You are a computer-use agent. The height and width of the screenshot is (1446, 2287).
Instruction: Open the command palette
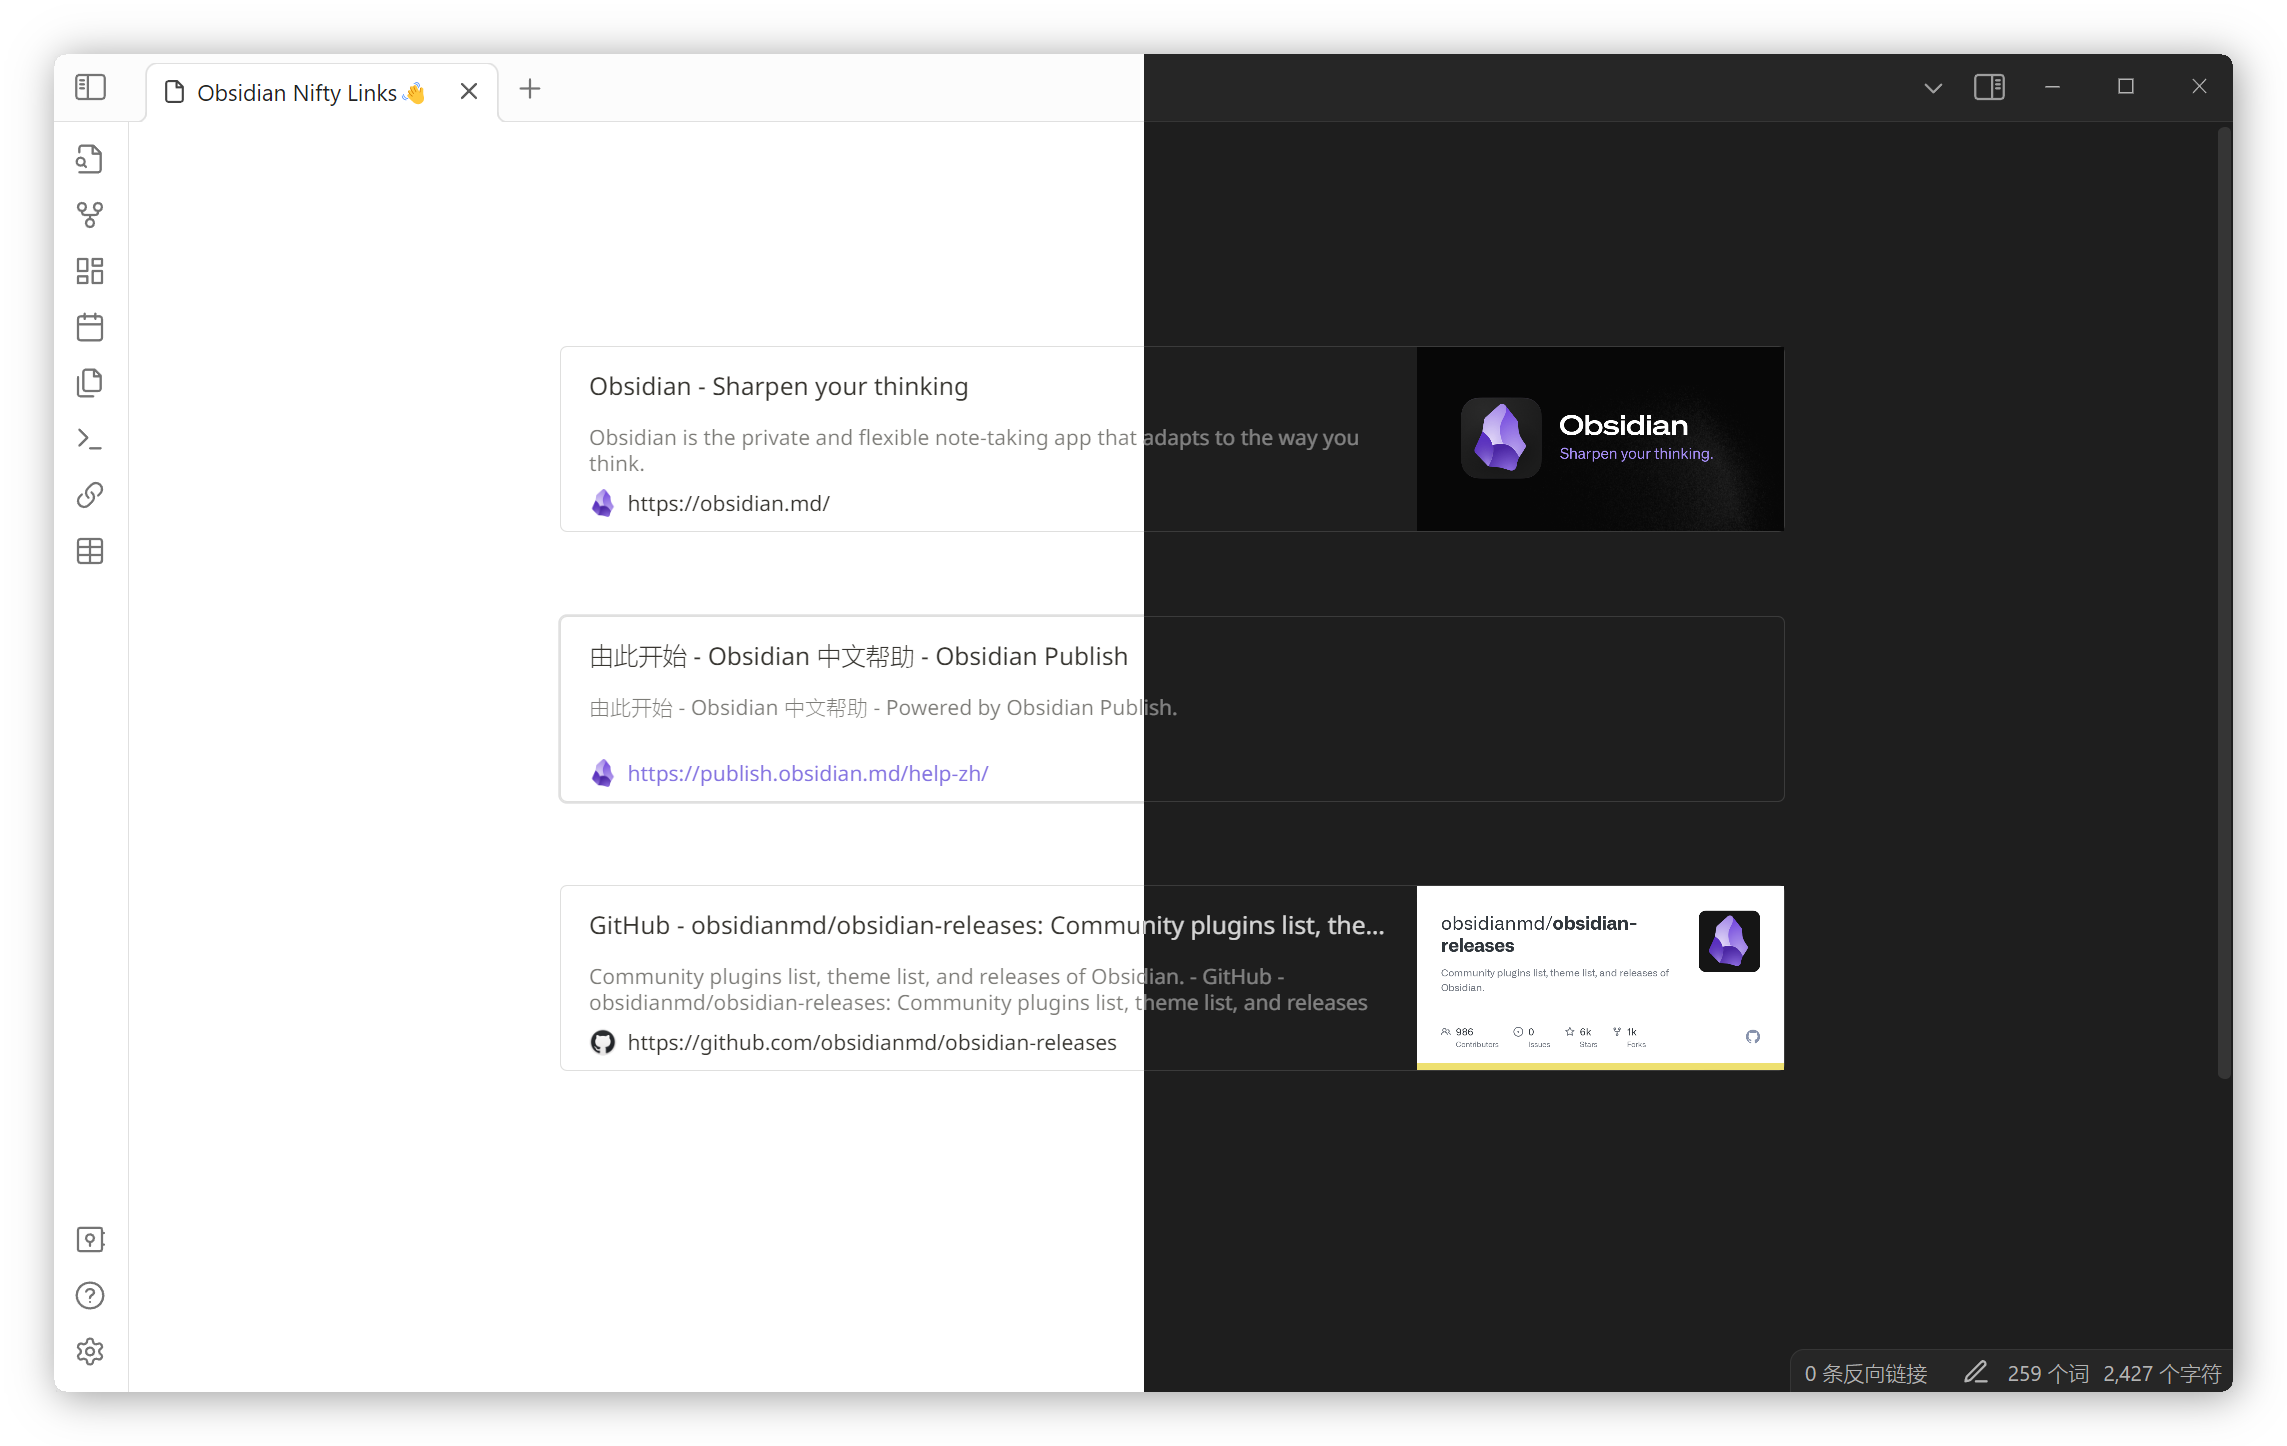pyautogui.click(x=89, y=439)
